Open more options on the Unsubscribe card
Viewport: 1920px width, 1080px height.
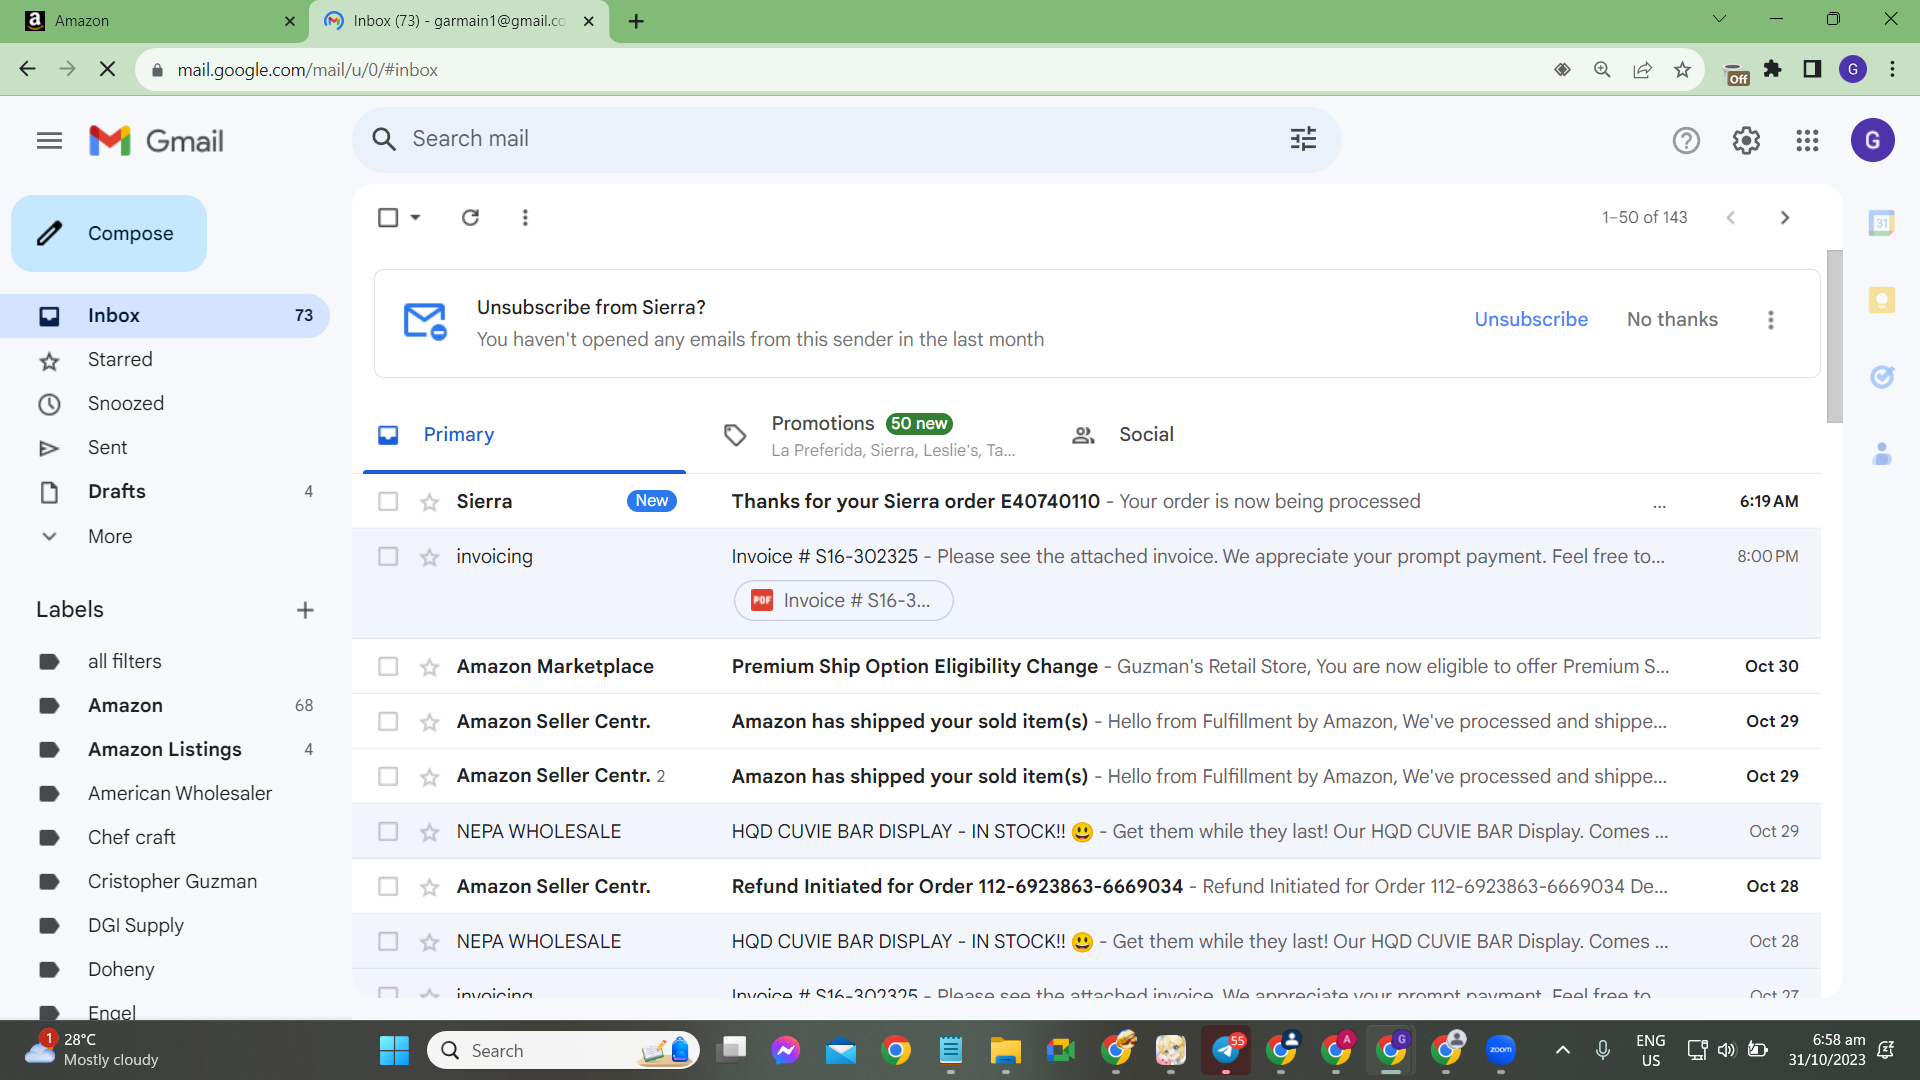[1770, 320]
